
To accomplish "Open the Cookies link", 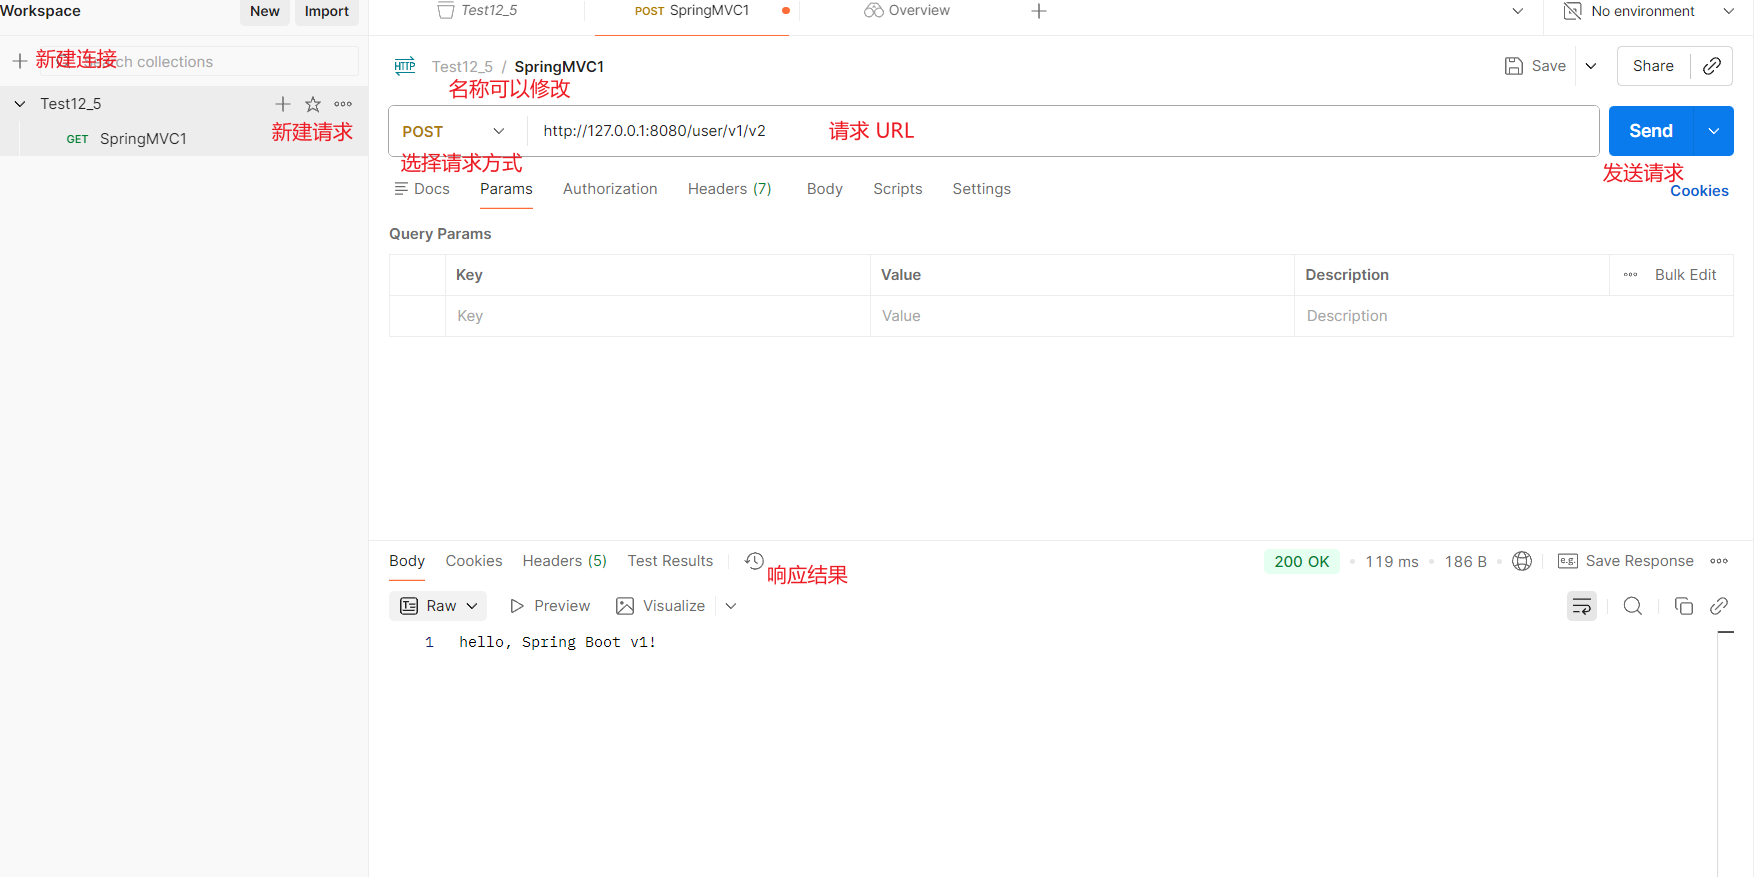I will coord(1699,191).
